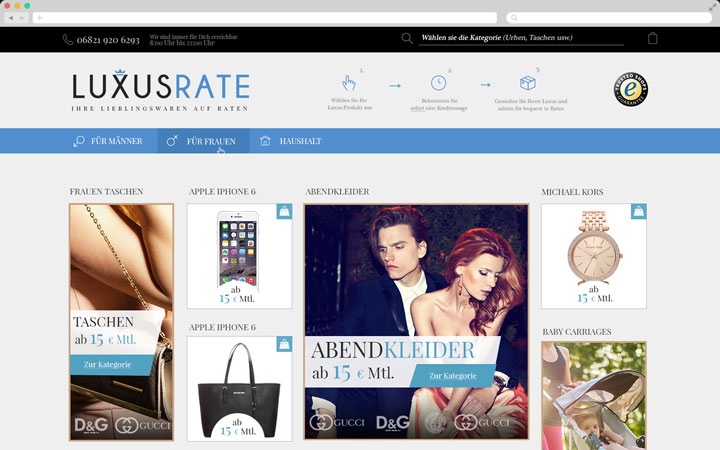Click the magnifier search icon in black bar
This screenshot has width=720, height=450.
coord(407,38)
